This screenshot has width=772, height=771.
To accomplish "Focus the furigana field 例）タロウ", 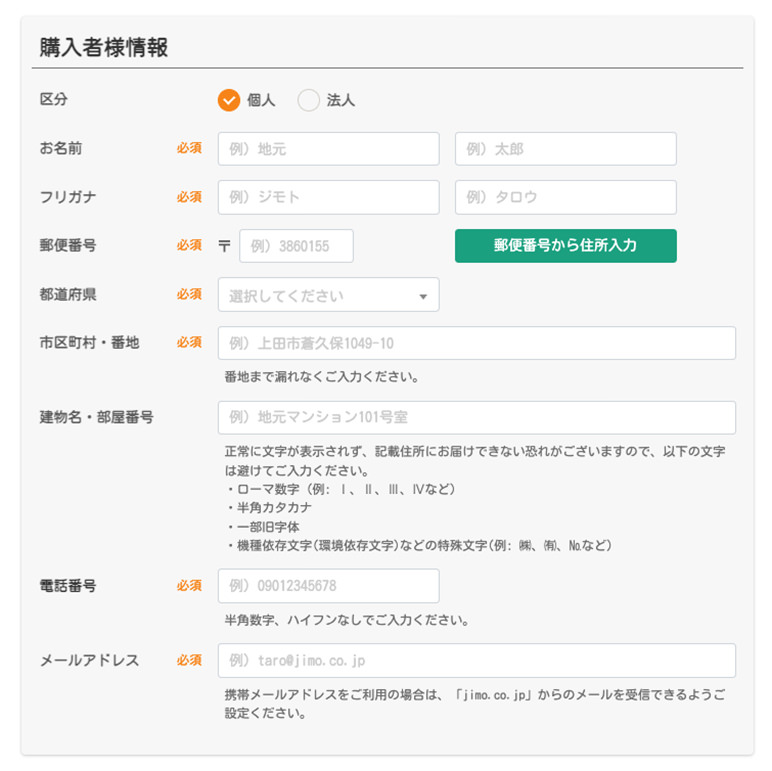I will tap(566, 197).
